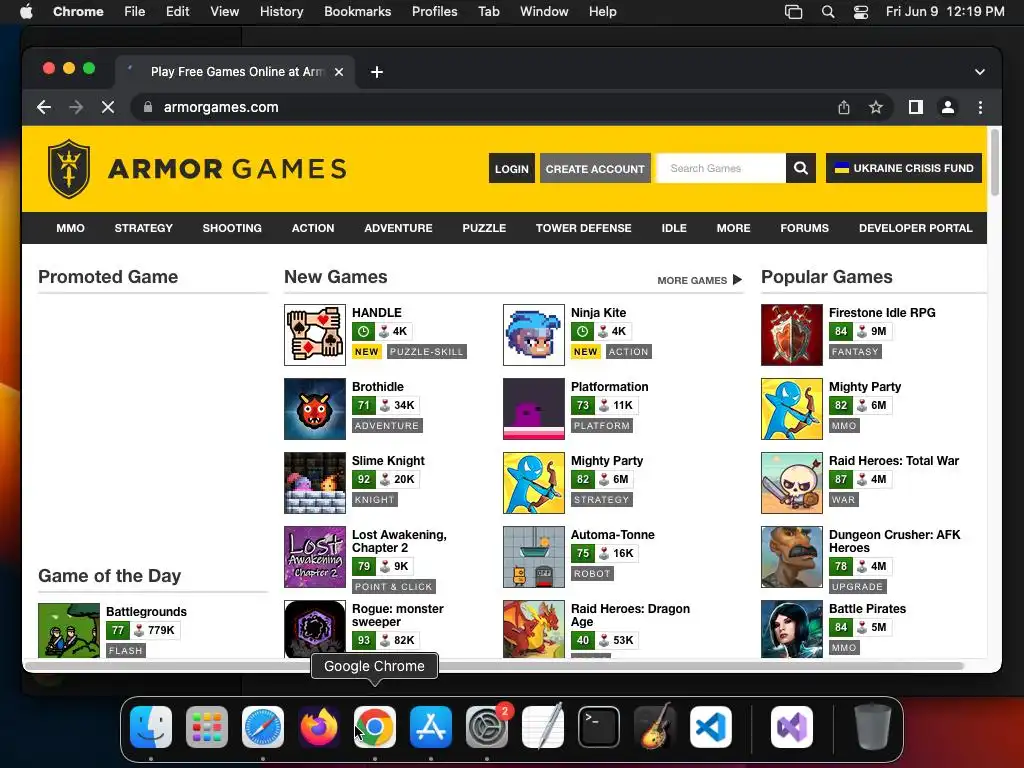Go to FORUMS
1024x768 pixels.
pos(805,228)
